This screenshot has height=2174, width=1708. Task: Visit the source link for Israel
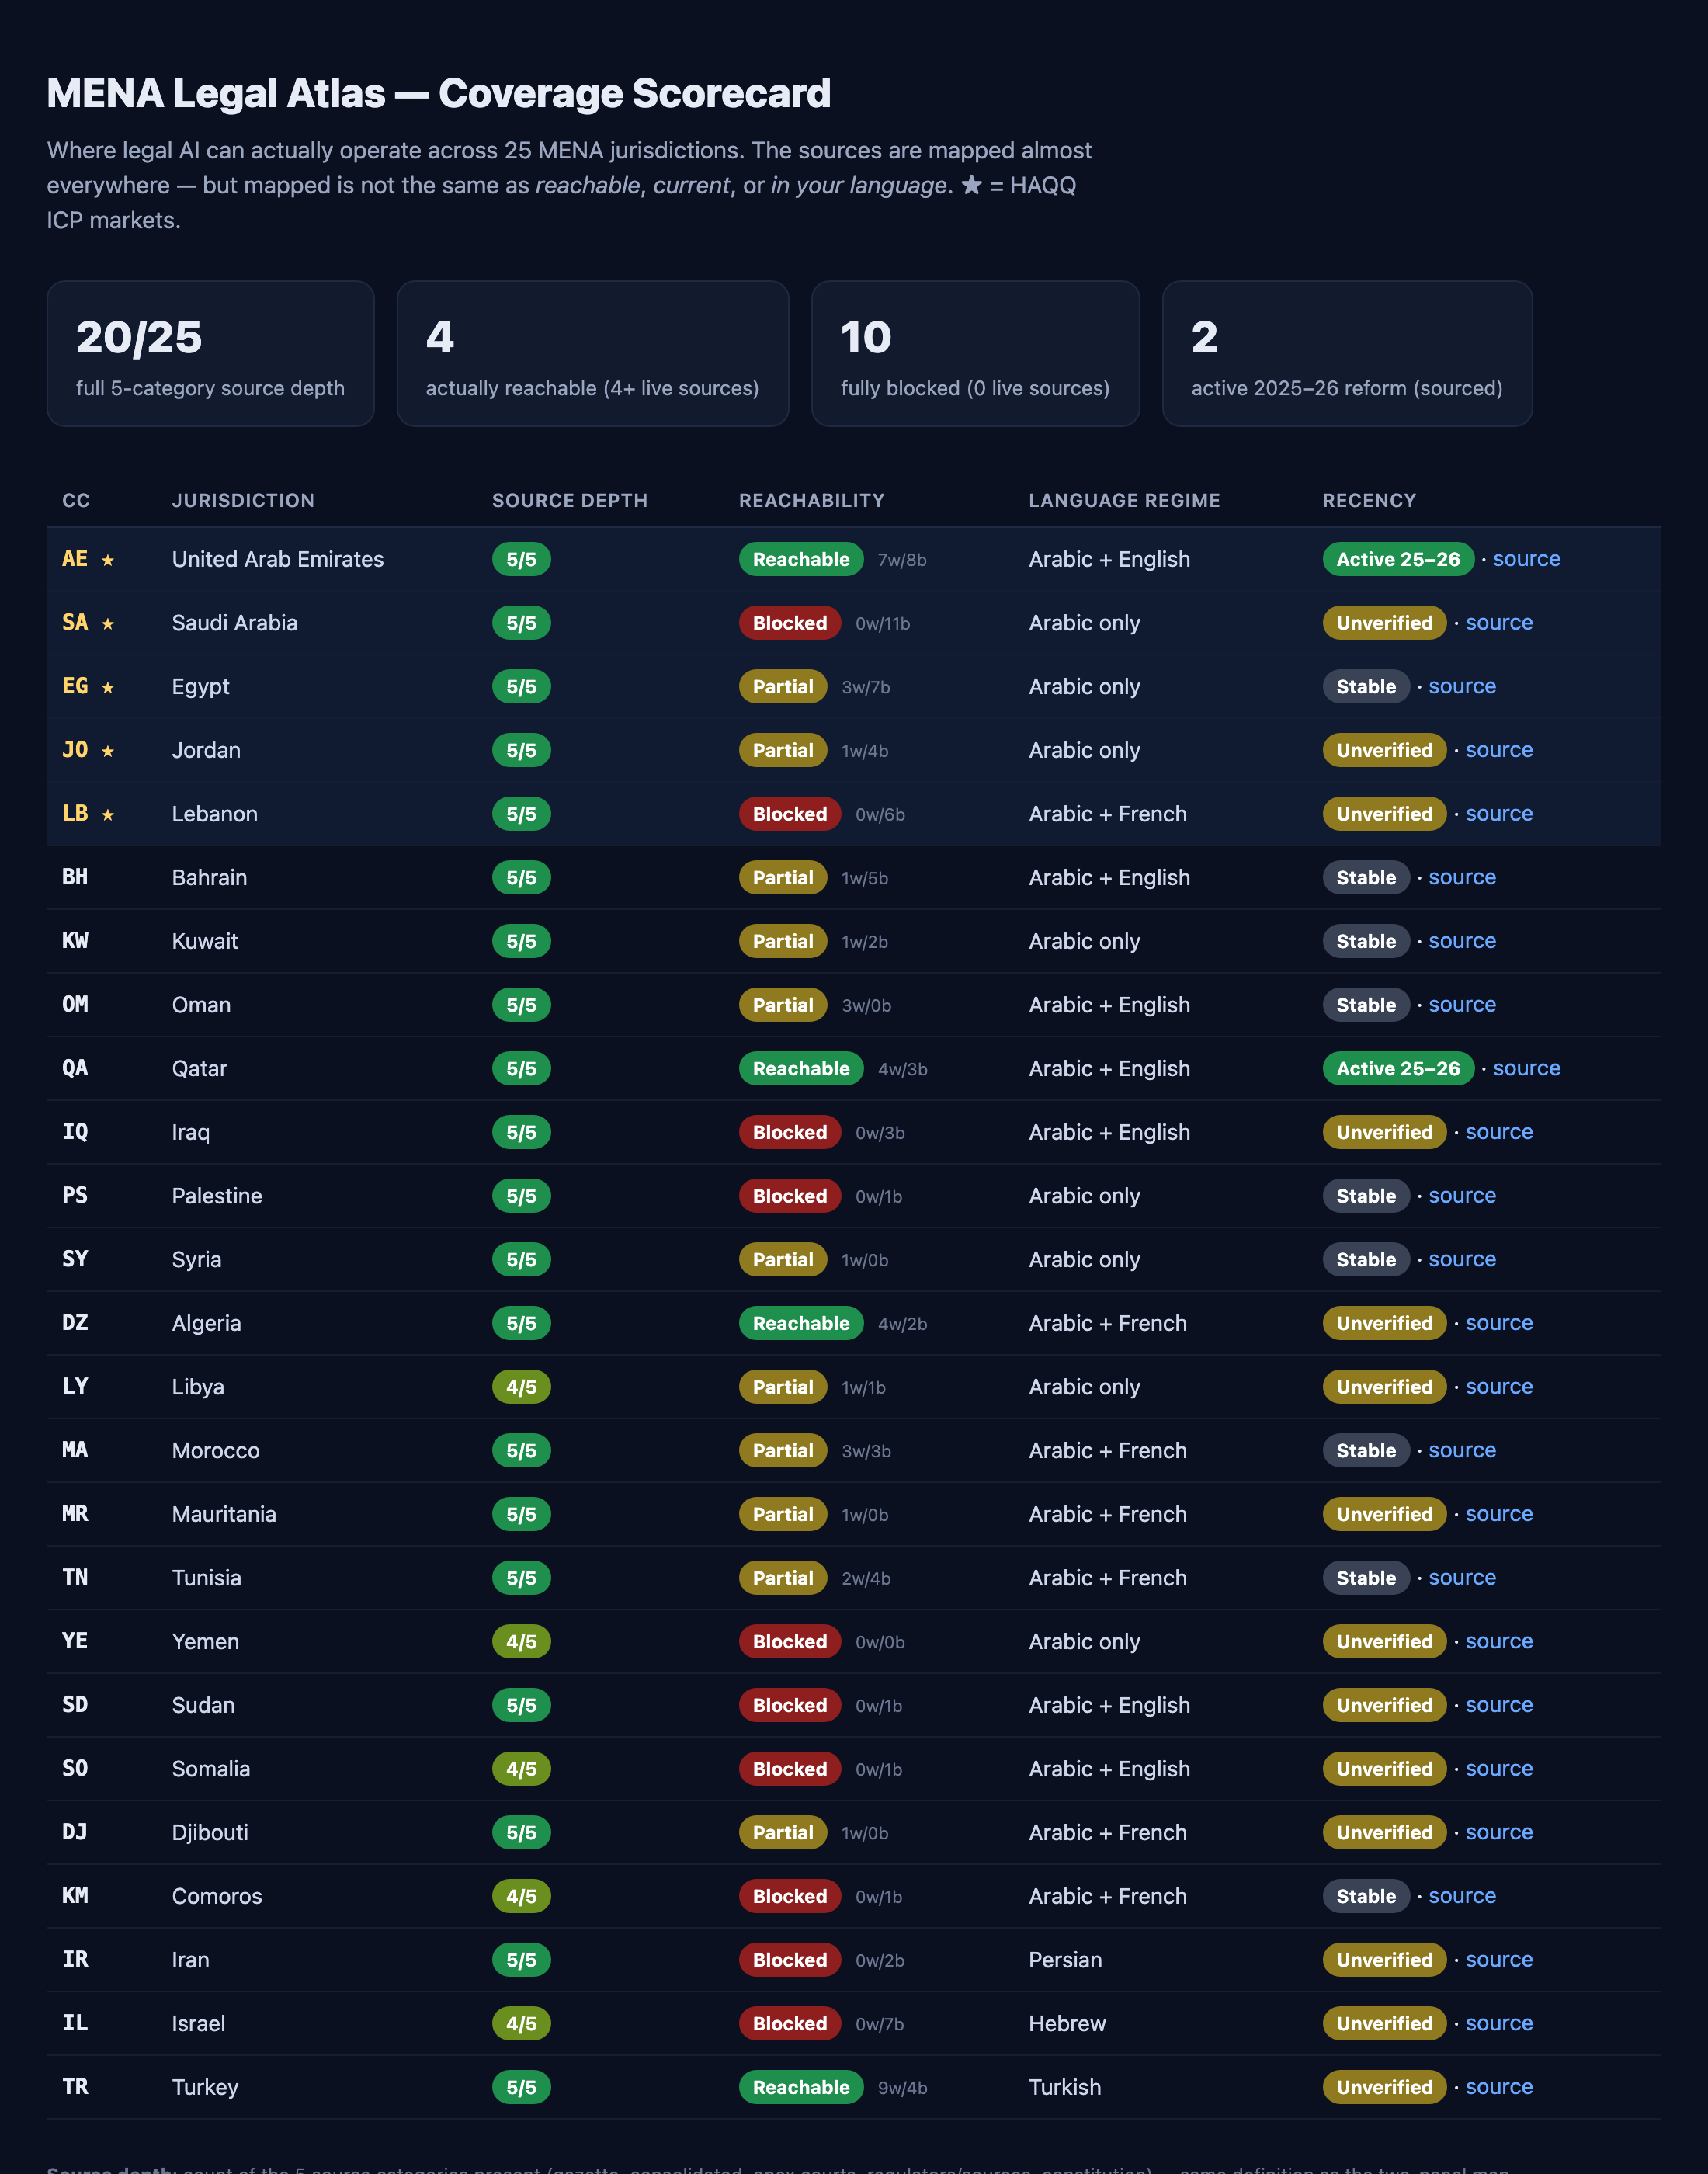1499,2023
